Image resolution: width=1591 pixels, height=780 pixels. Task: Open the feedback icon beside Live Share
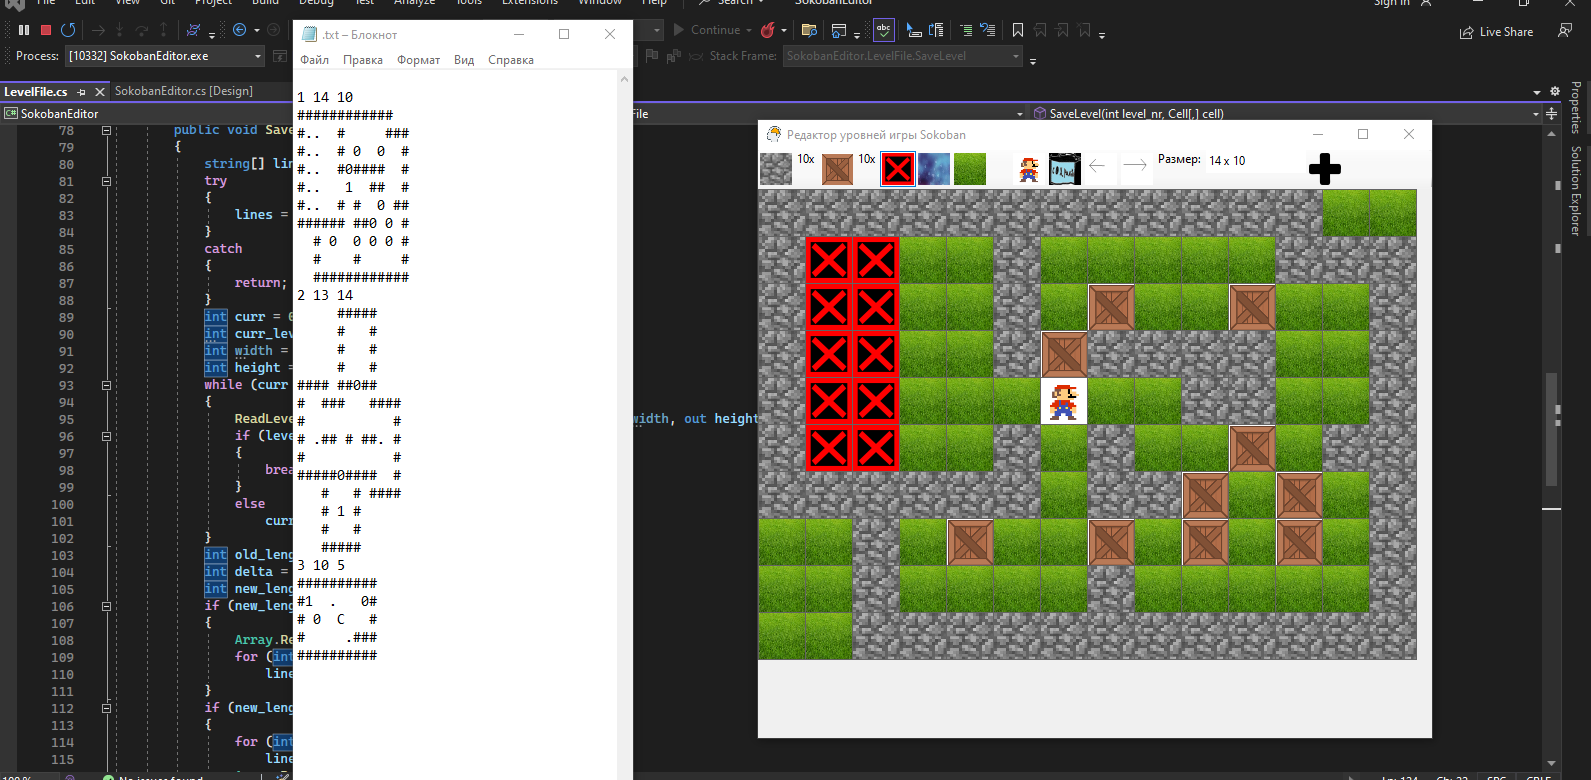click(x=1565, y=31)
